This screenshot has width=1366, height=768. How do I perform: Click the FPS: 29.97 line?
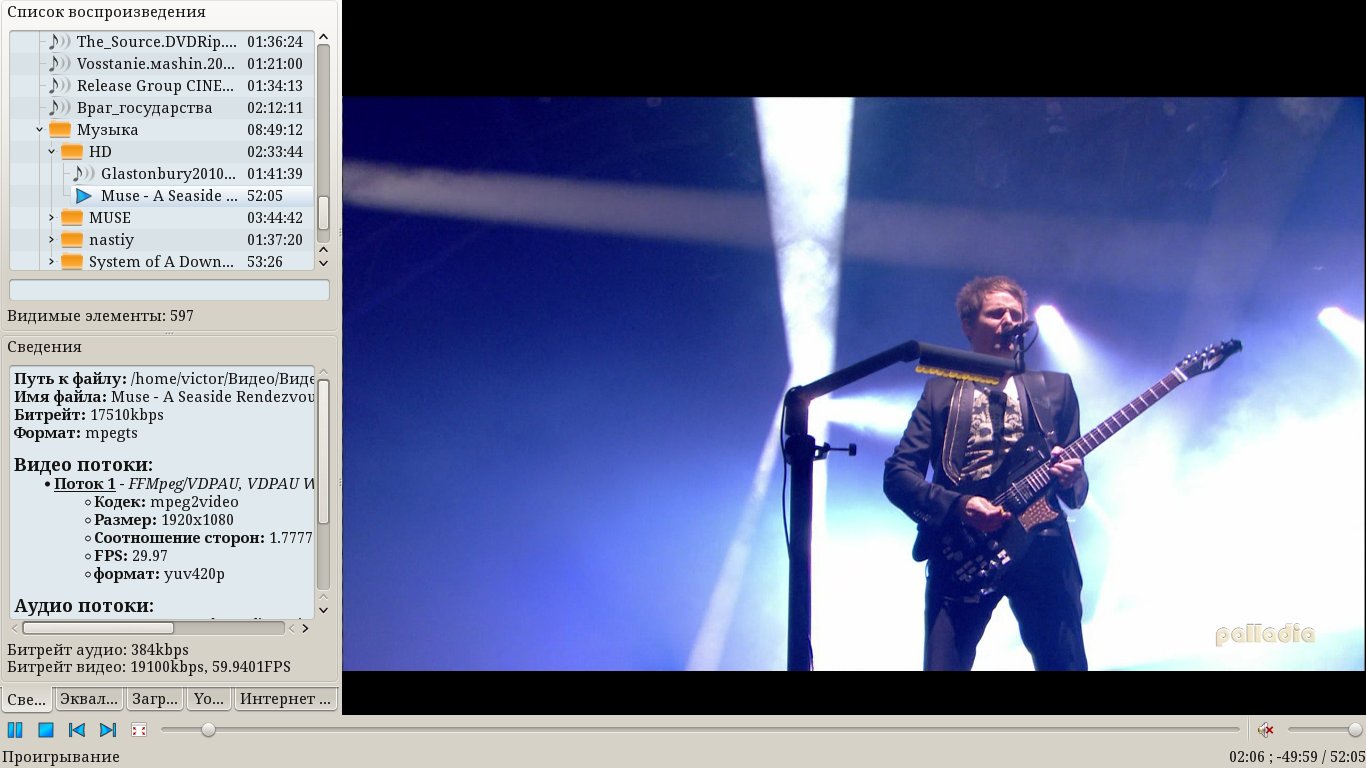tap(131, 556)
